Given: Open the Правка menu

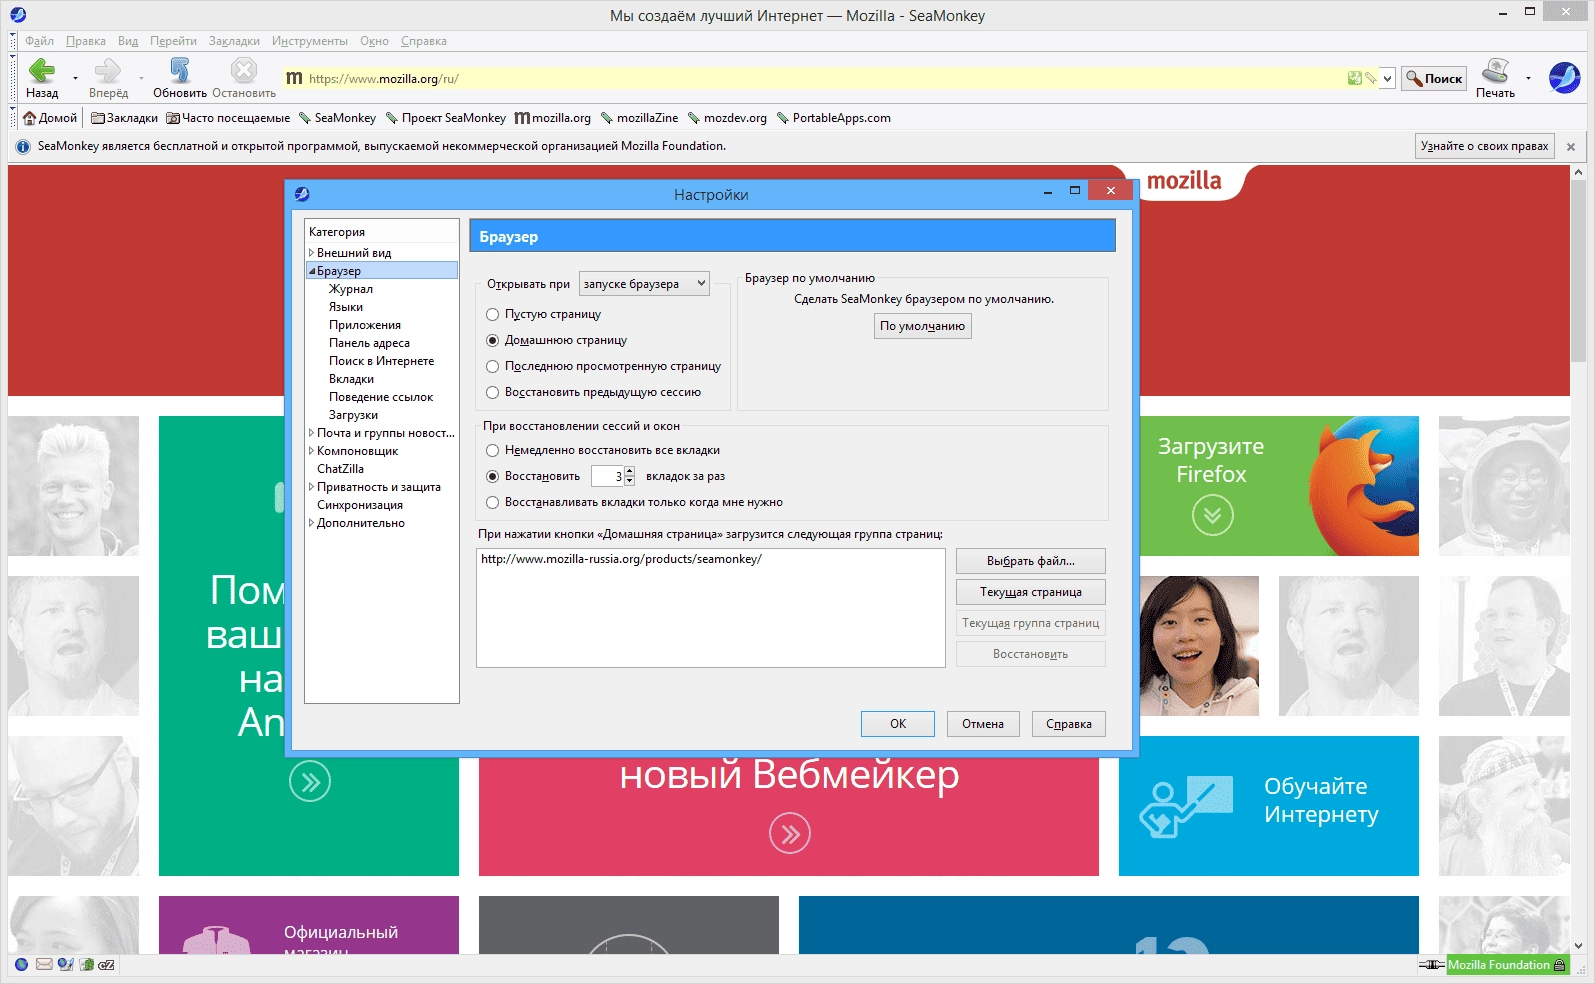Looking at the screenshot, I should tap(86, 41).
